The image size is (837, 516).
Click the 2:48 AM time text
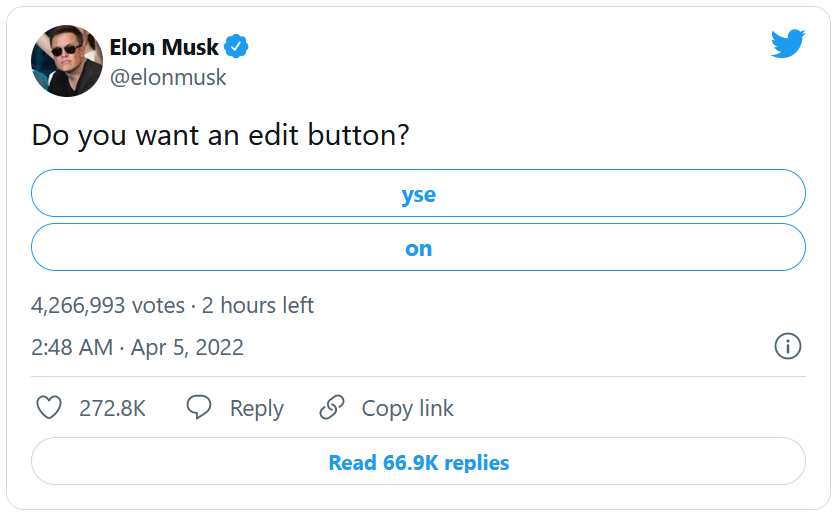[x=72, y=348]
